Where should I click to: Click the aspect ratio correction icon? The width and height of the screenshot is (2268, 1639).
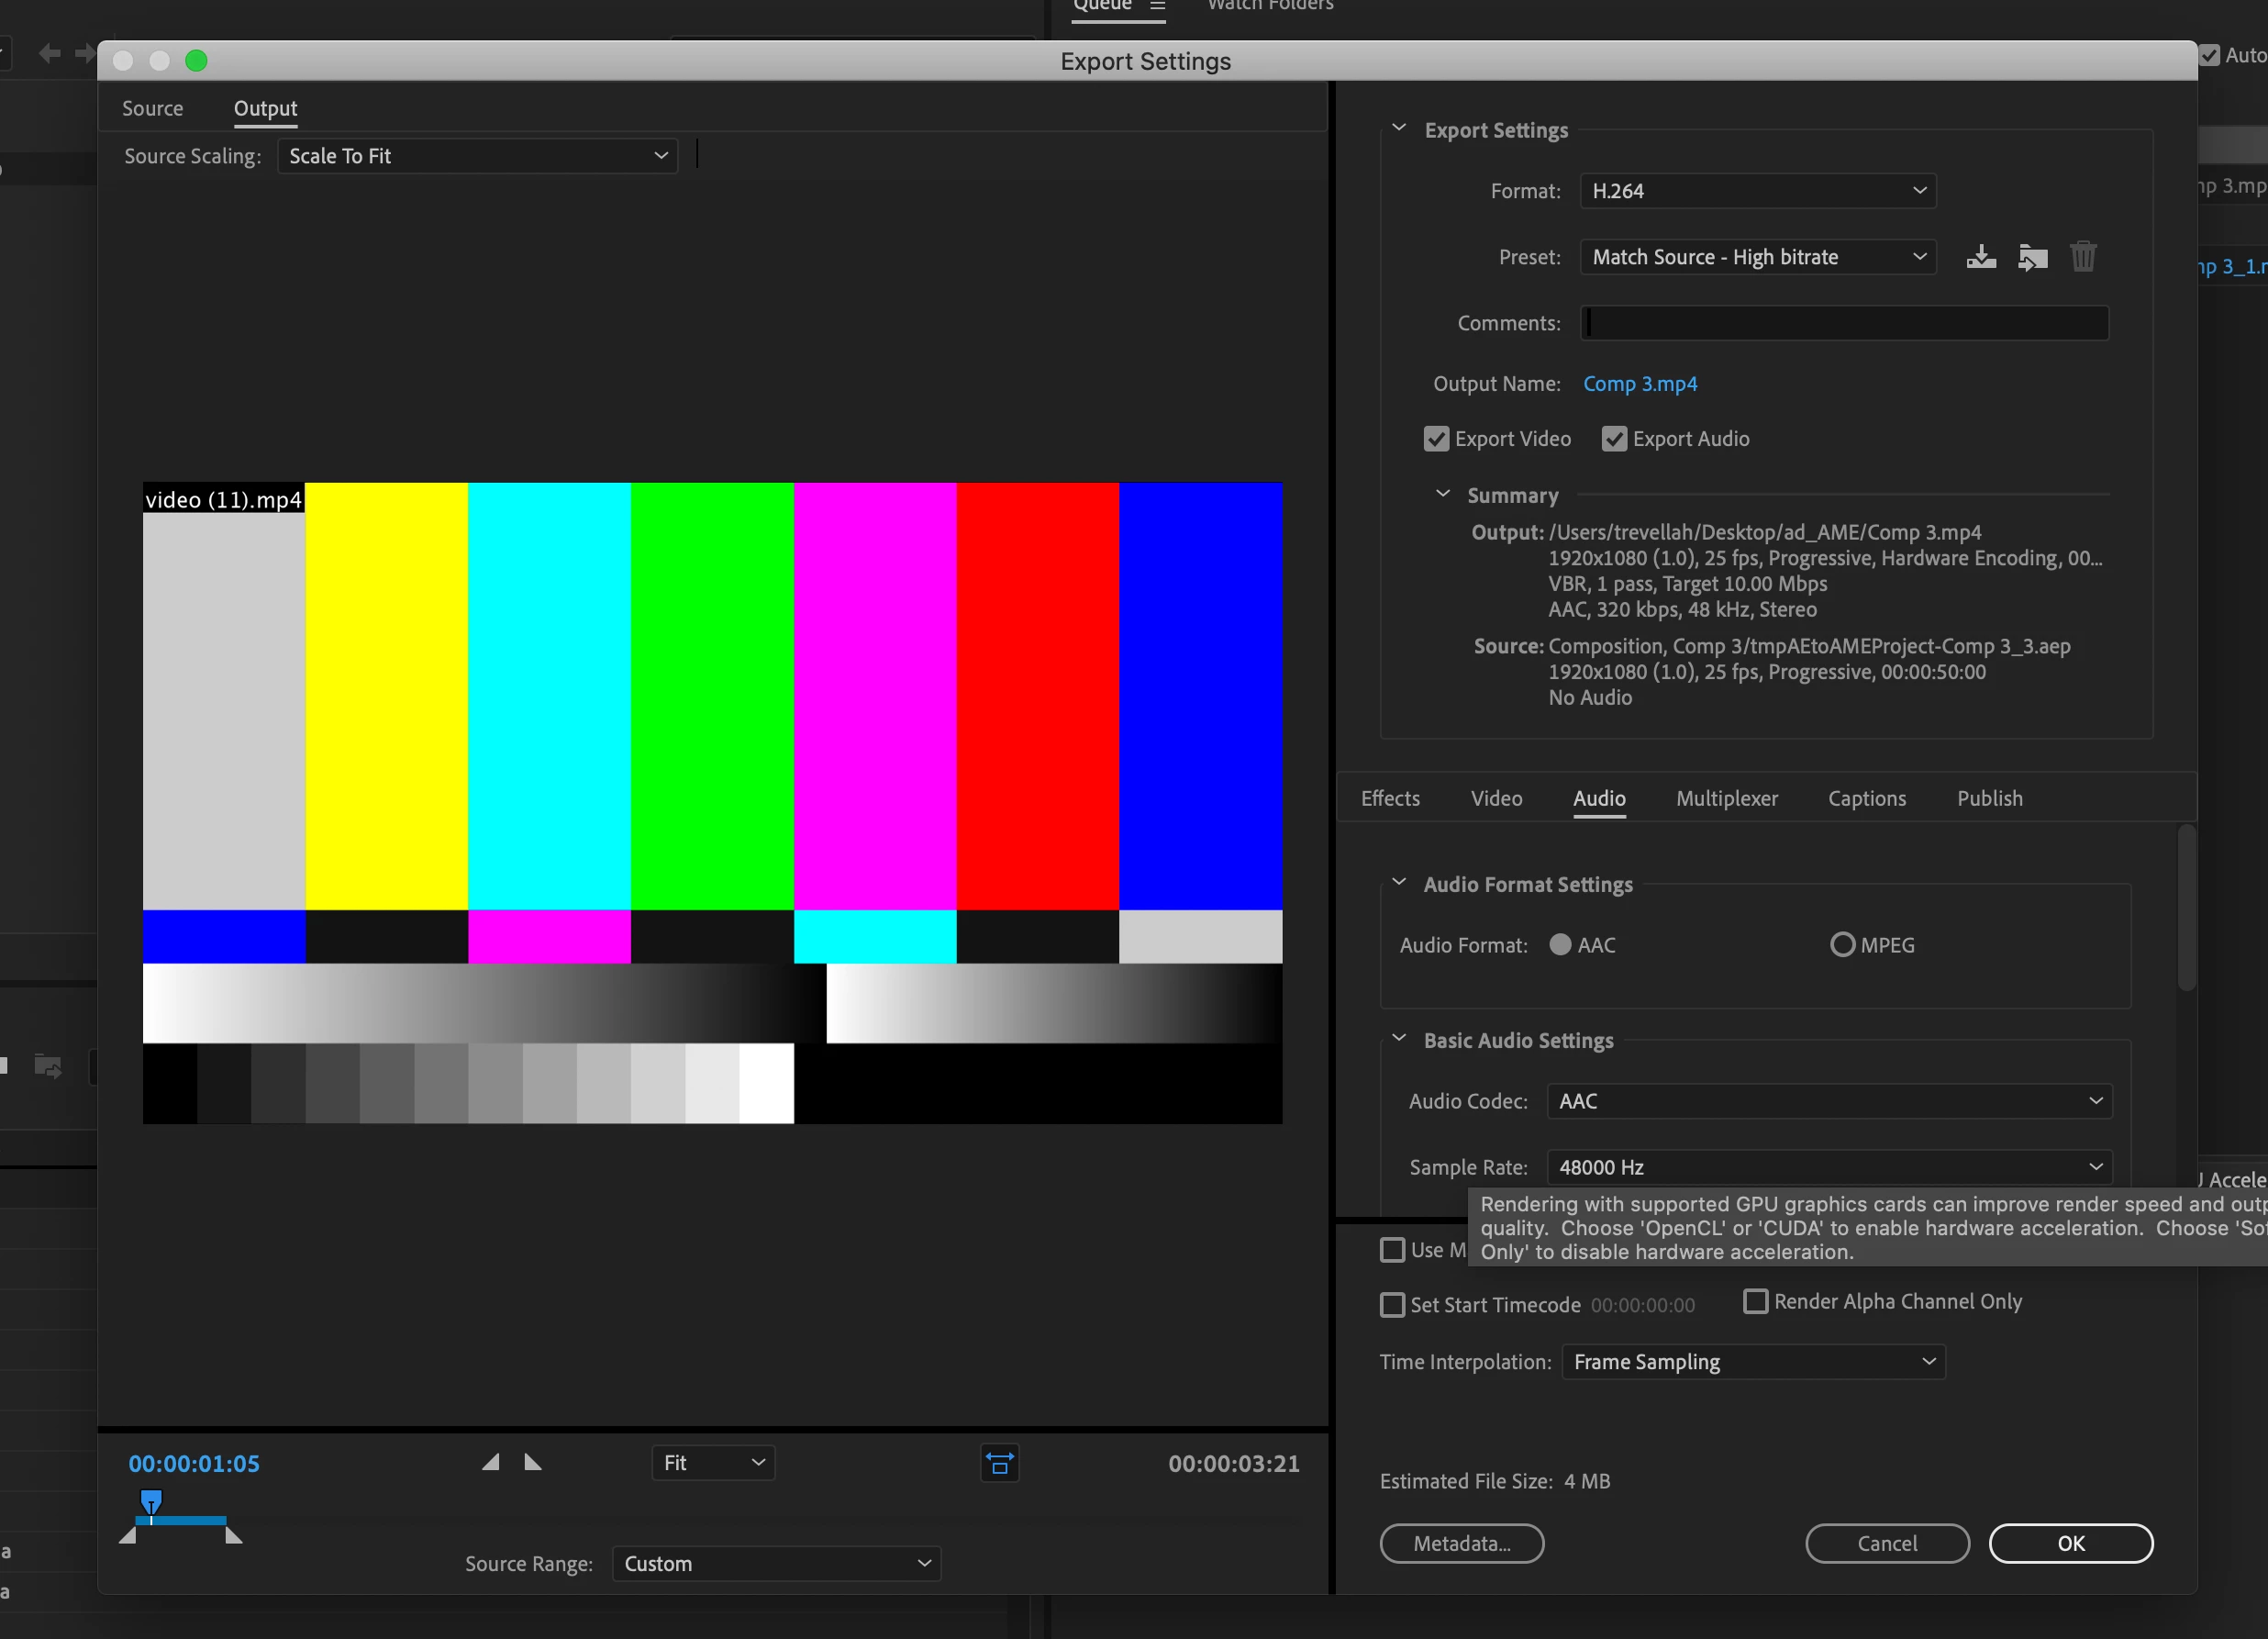click(999, 1463)
